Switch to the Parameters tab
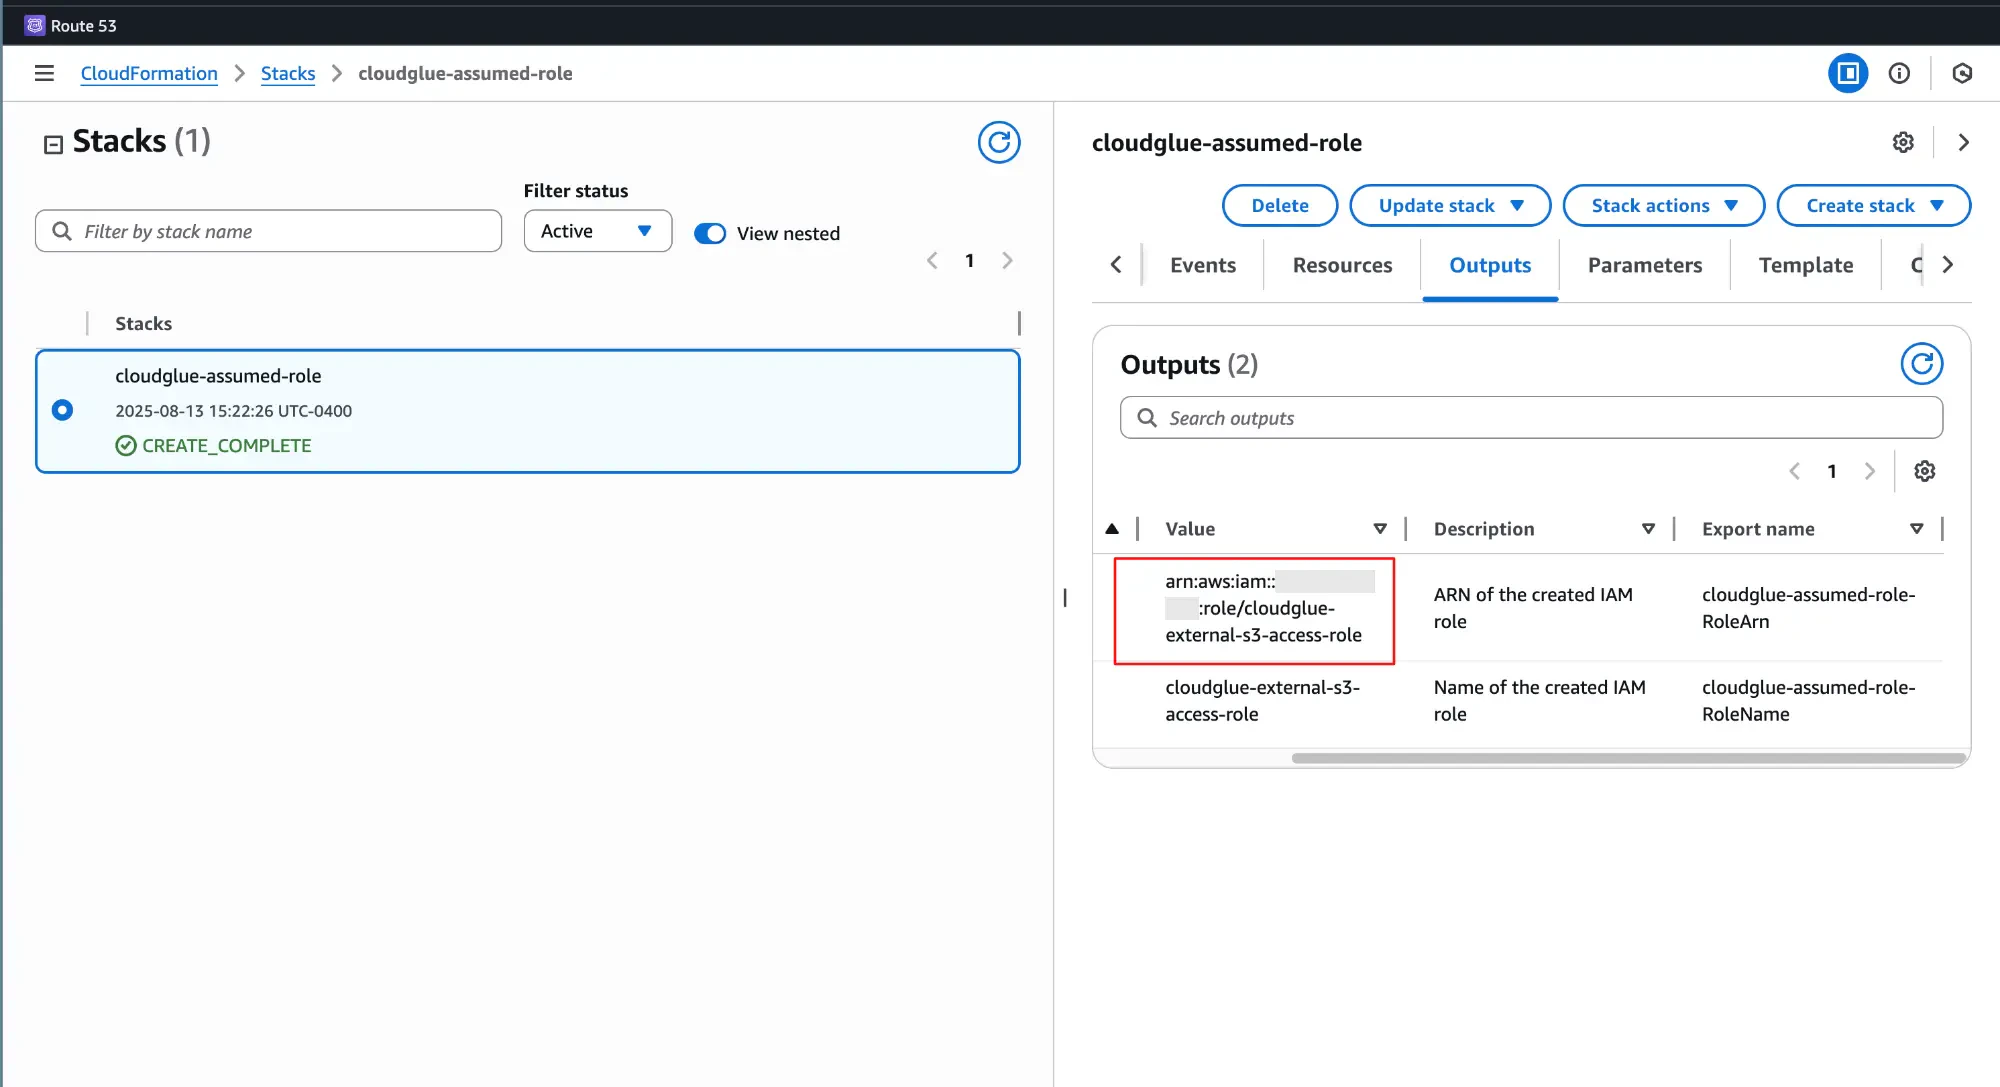Screen dimensions: 2000x1087 [x=1645, y=265]
